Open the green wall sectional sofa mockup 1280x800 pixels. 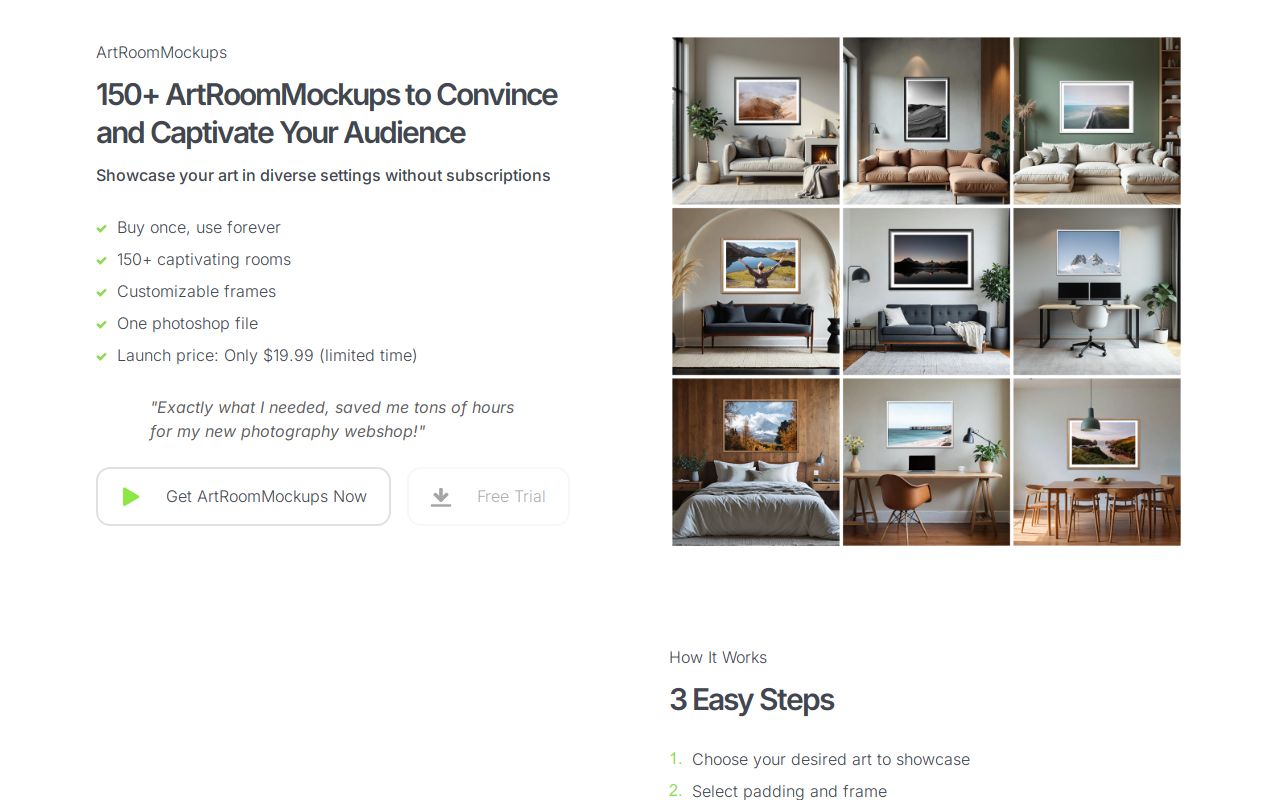pos(1097,121)
